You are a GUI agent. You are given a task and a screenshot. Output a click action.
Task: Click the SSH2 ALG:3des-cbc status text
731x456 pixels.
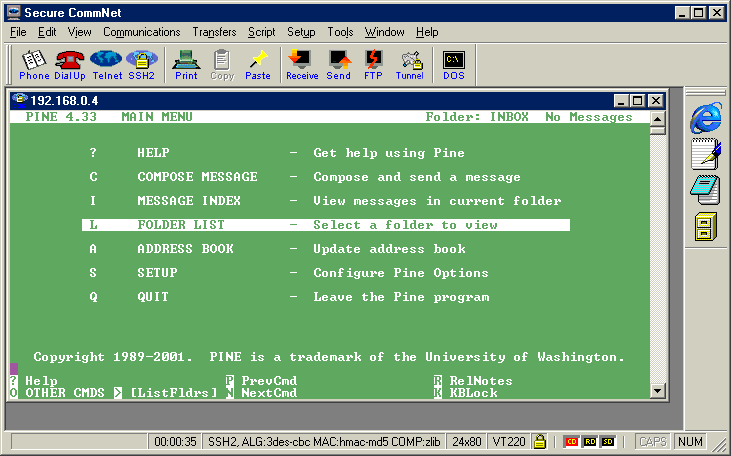coord(324,441)
